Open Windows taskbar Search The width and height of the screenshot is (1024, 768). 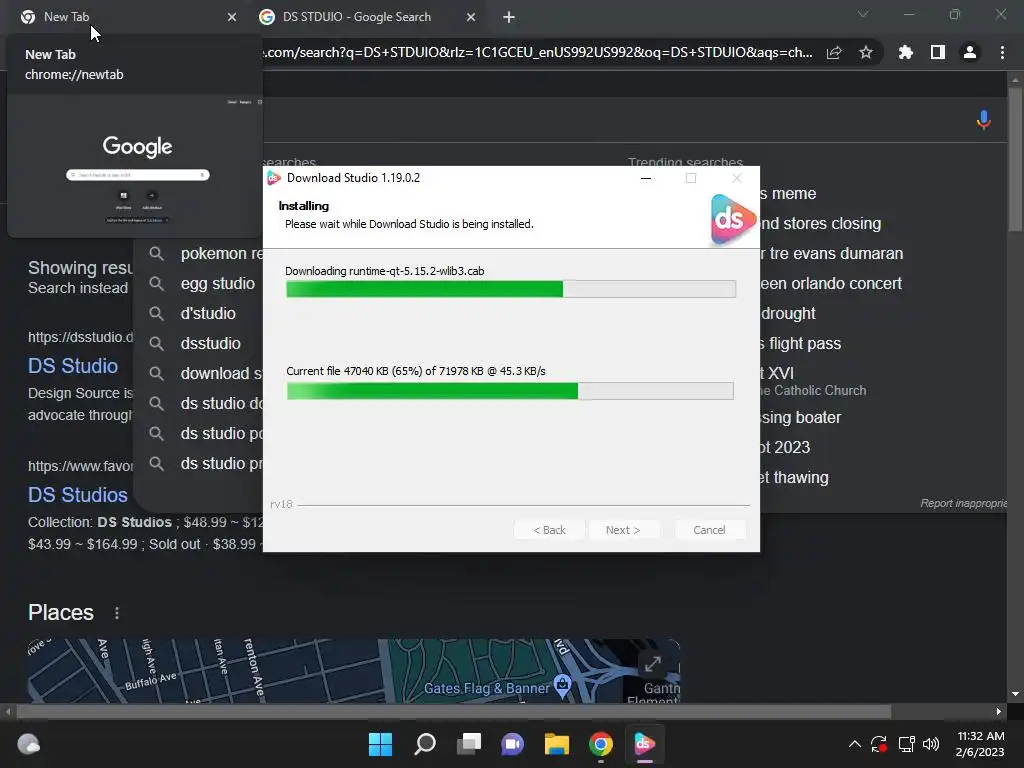pos(424,744)
